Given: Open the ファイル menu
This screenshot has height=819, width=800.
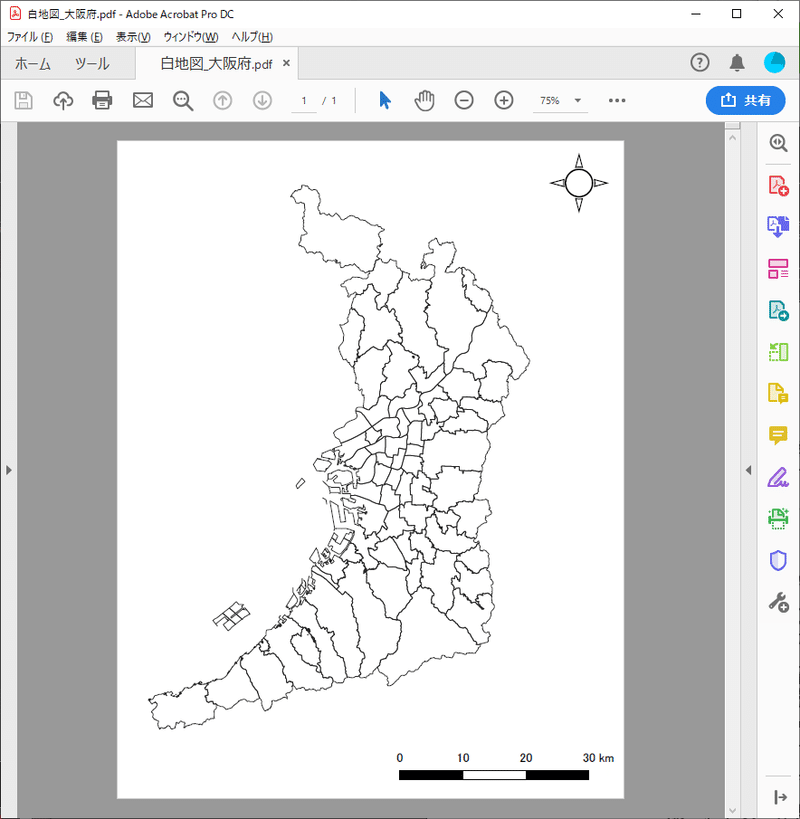Looking at the screenshot, I should 30,37.
